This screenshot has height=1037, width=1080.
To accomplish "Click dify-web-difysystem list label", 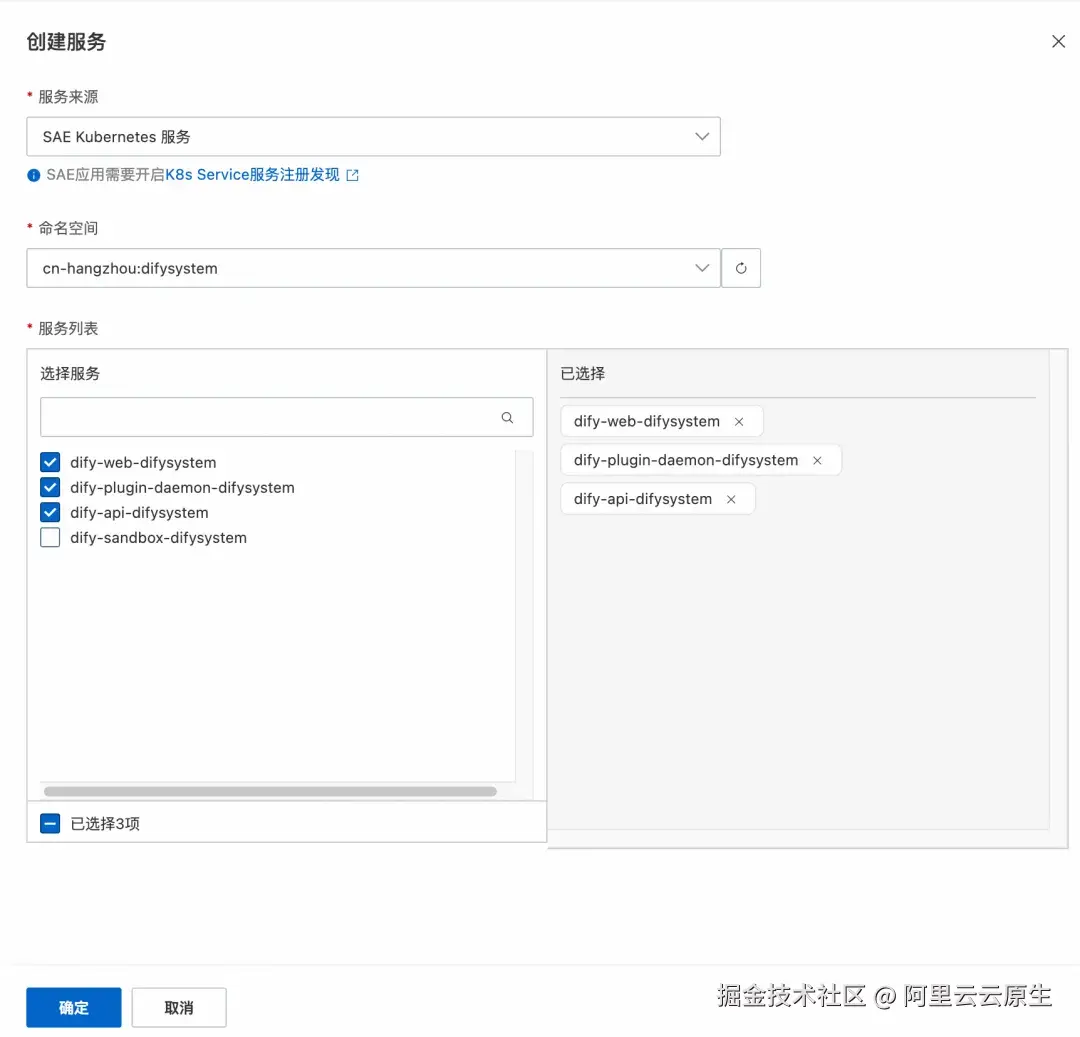I will [x=143, y=463].
